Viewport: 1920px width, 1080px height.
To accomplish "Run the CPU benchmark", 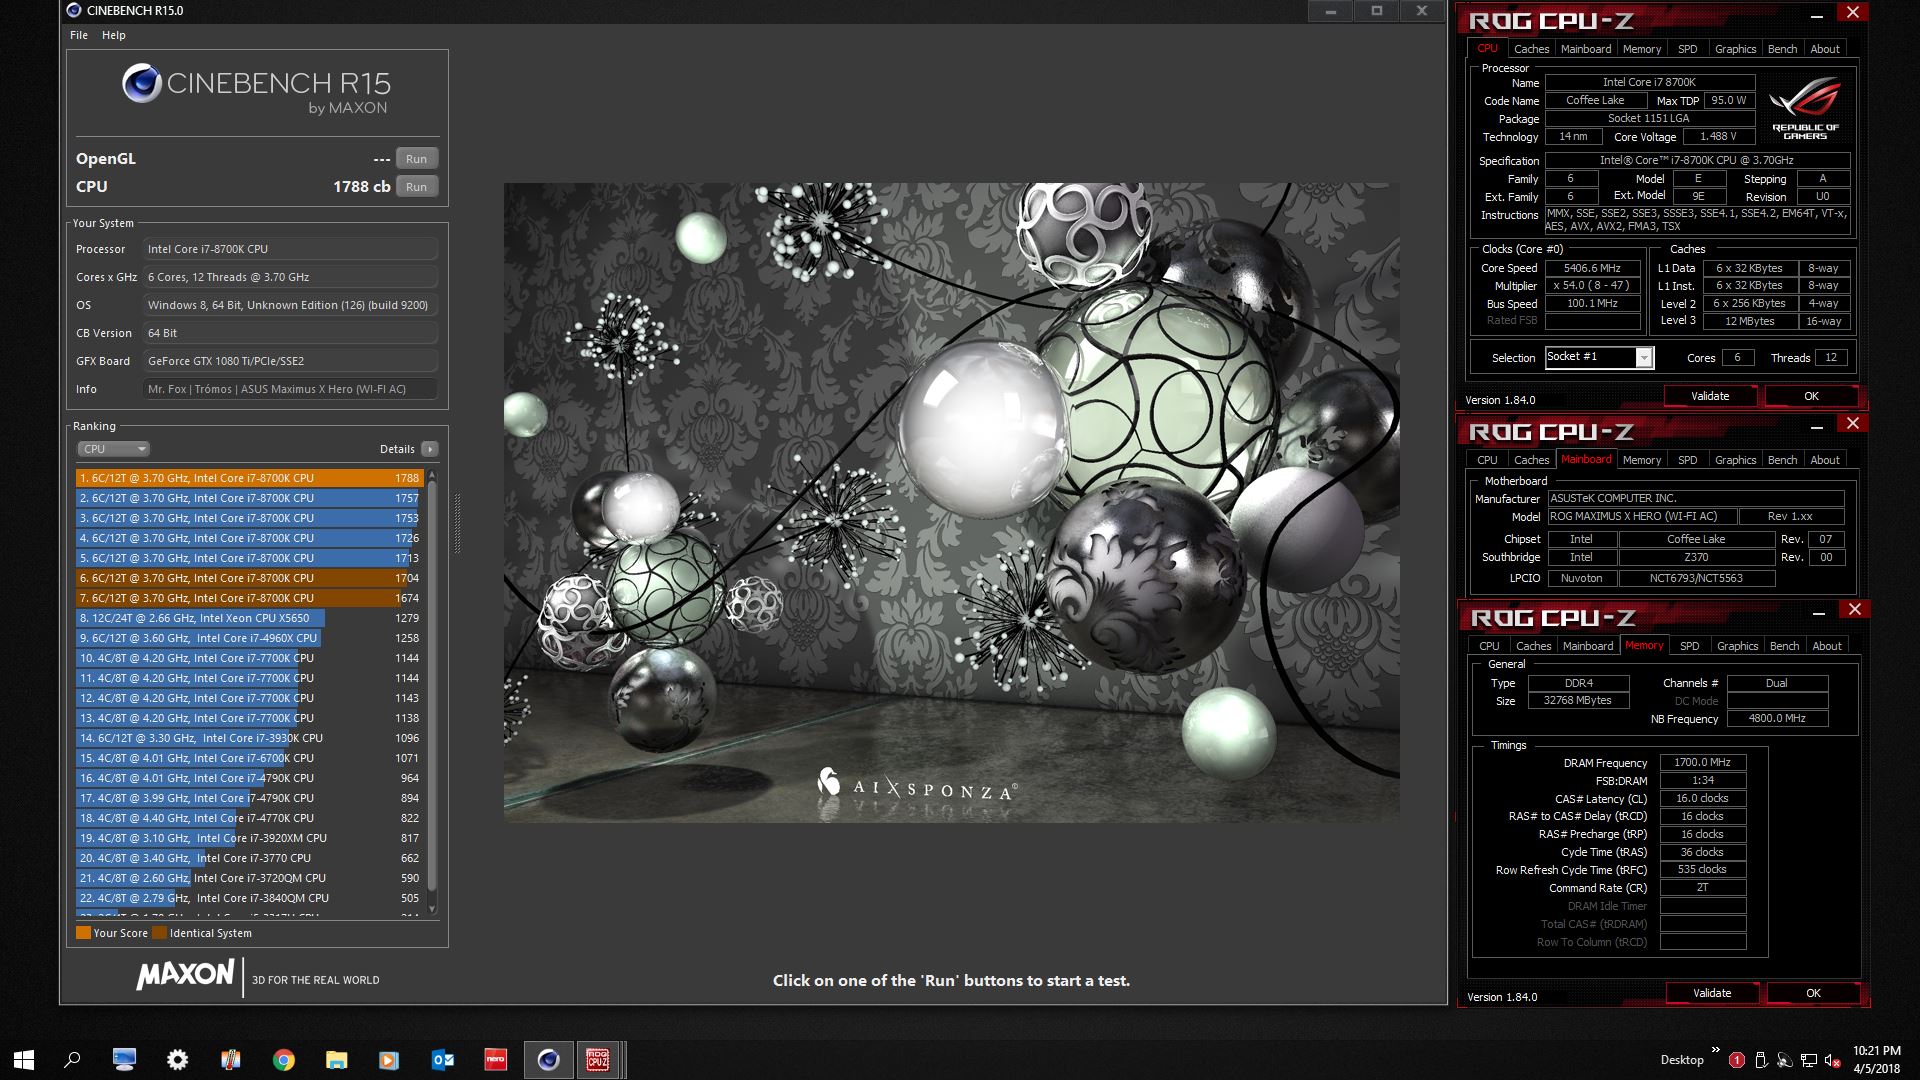I will tap(417, 187).
